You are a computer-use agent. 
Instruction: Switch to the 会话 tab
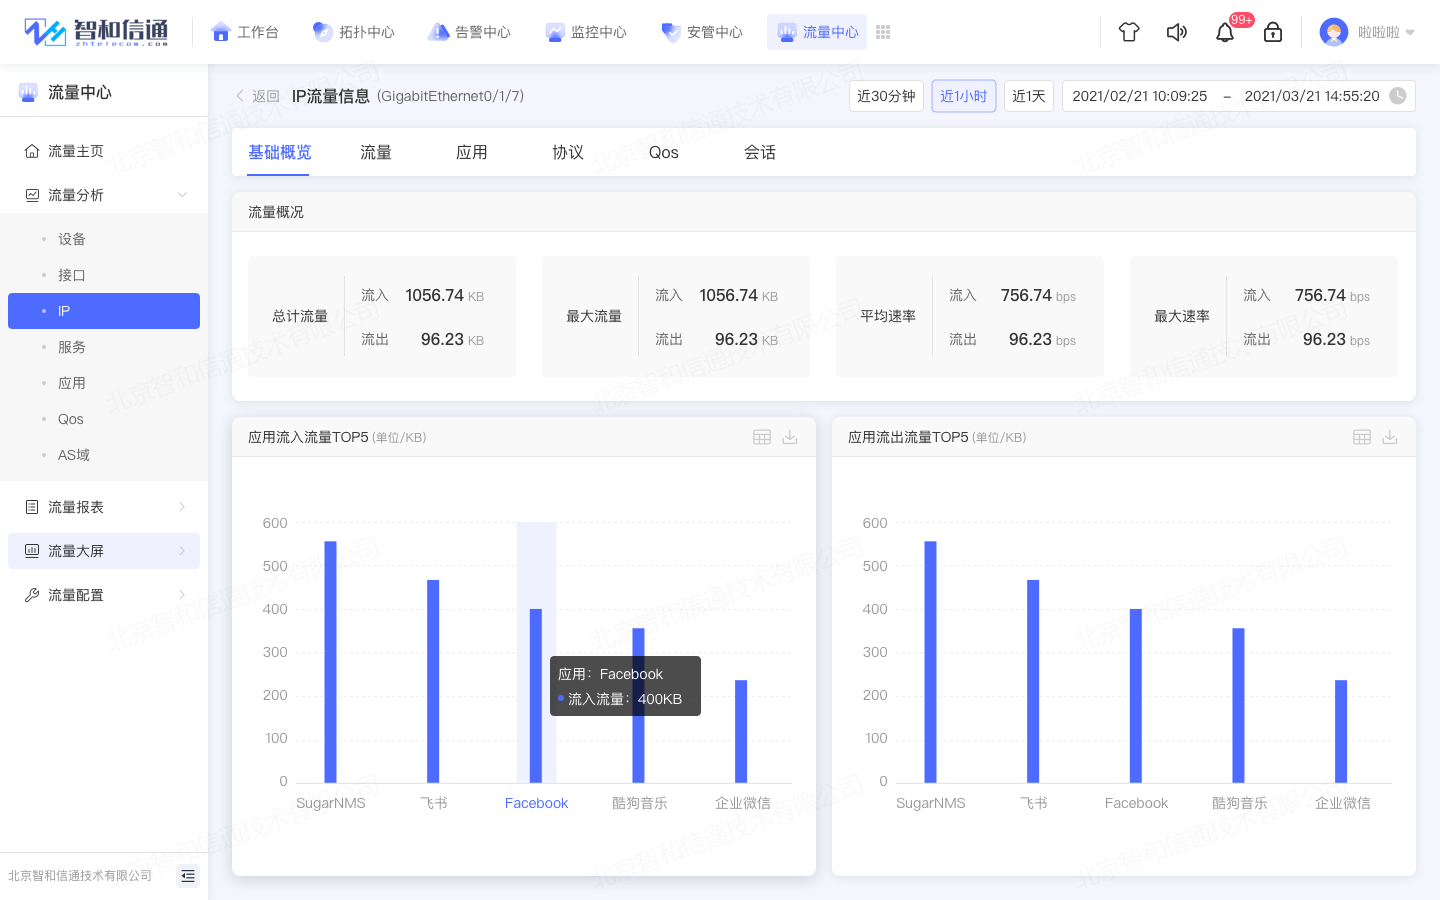(x=760, y=152)
